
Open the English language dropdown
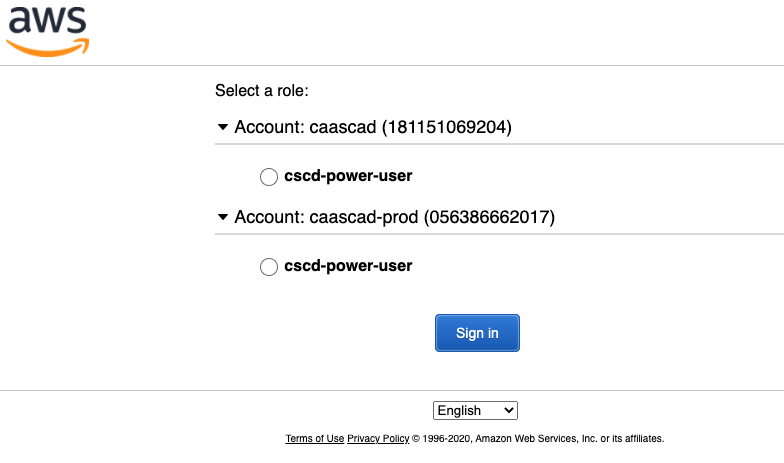pos(475,410)
